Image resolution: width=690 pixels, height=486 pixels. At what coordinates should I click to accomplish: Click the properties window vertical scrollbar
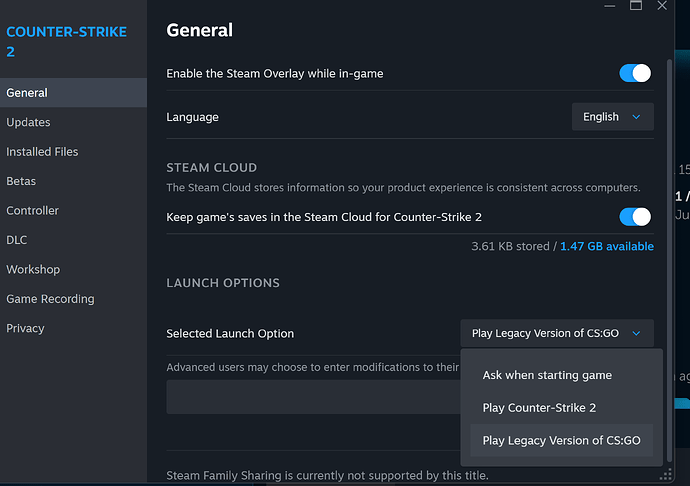point(669,260)
